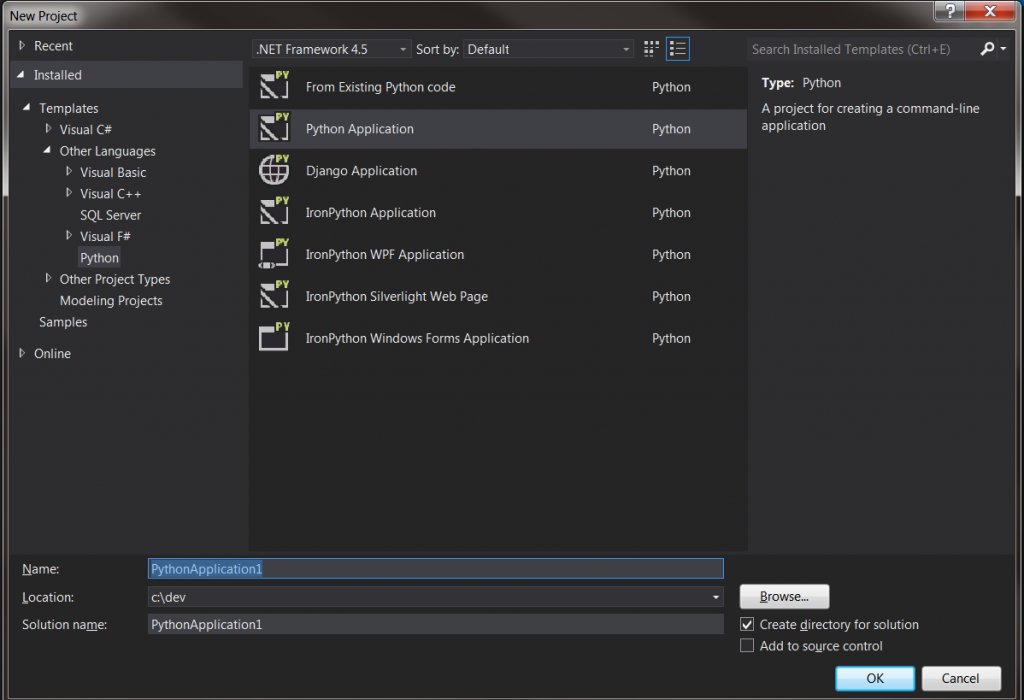Select Modeling Projects in the tree
The height and width of the screenshot is (700, 1024).
click(111, 300)
